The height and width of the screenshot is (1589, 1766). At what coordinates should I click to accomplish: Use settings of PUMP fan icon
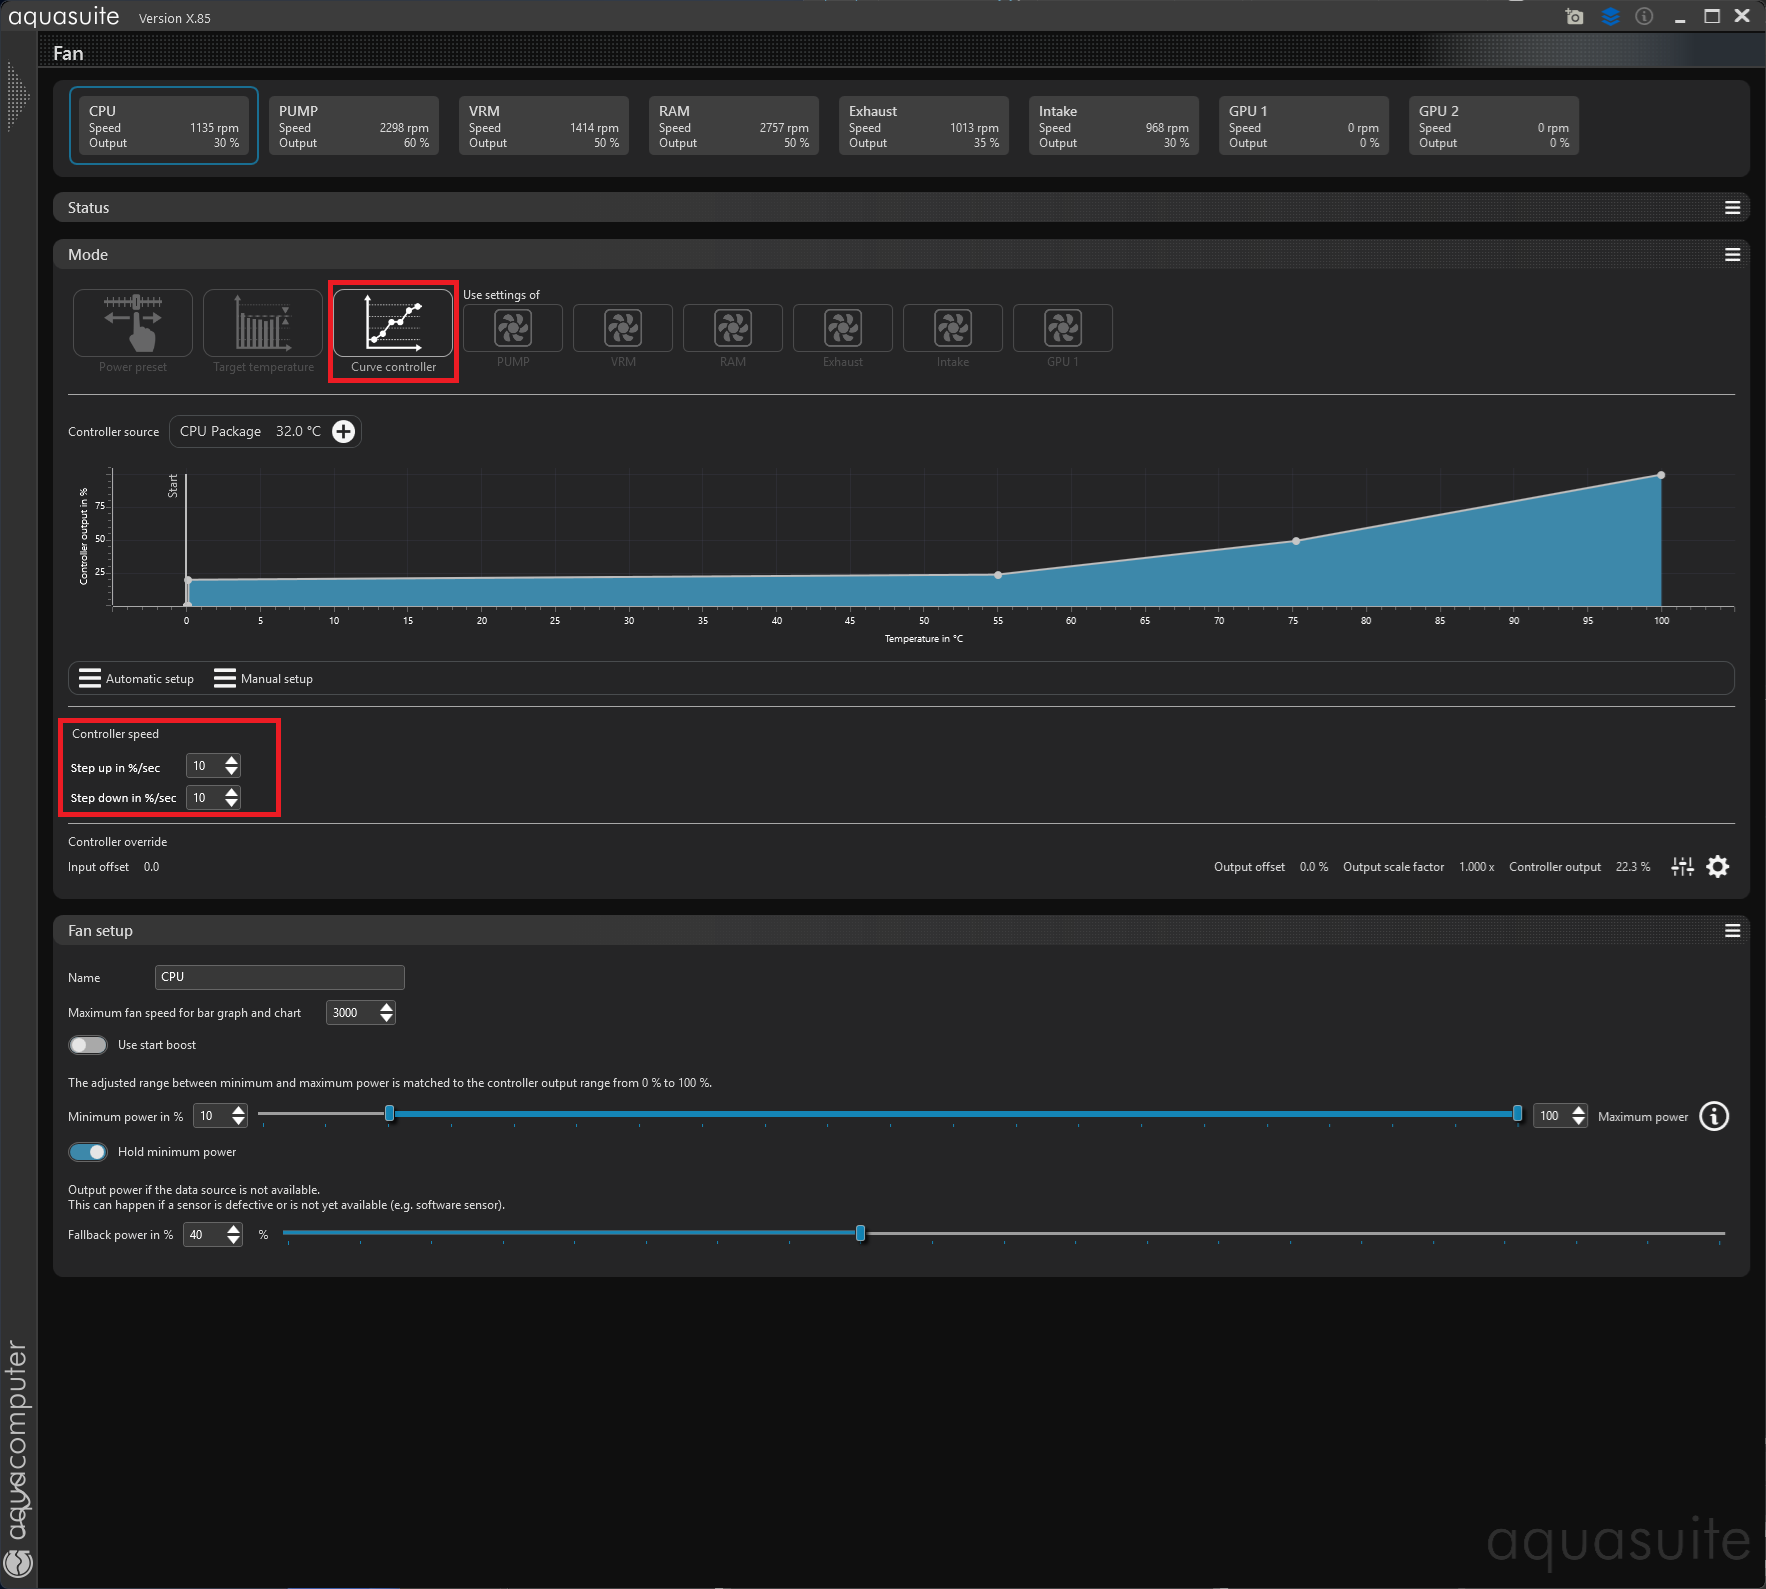[513, 328]
